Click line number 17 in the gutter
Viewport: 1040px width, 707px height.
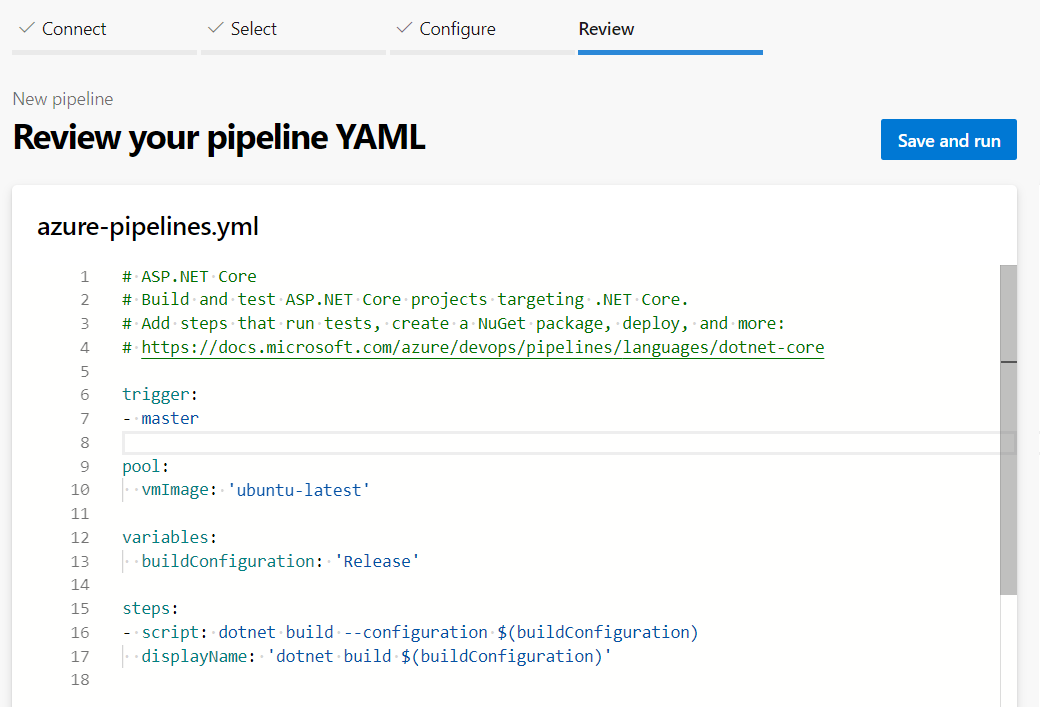[81, 657]
